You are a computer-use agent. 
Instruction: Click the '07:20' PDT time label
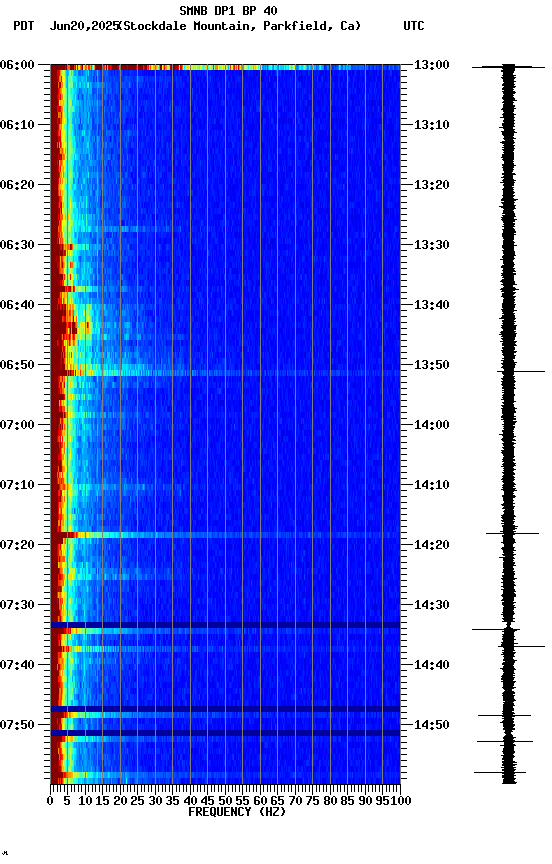click(17, 546)
